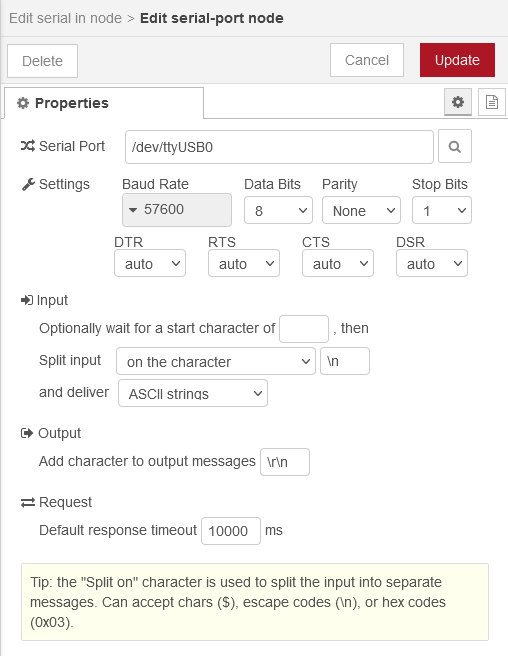The image size is (508, 656).
Task: Click the start character input field
Action: pos(304,329)
